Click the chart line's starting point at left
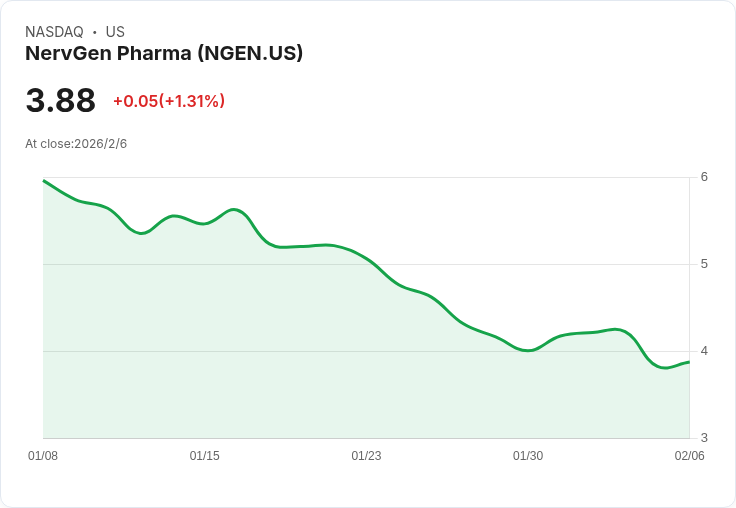This screenshot has width=736, height=508. tap(44, 180)
